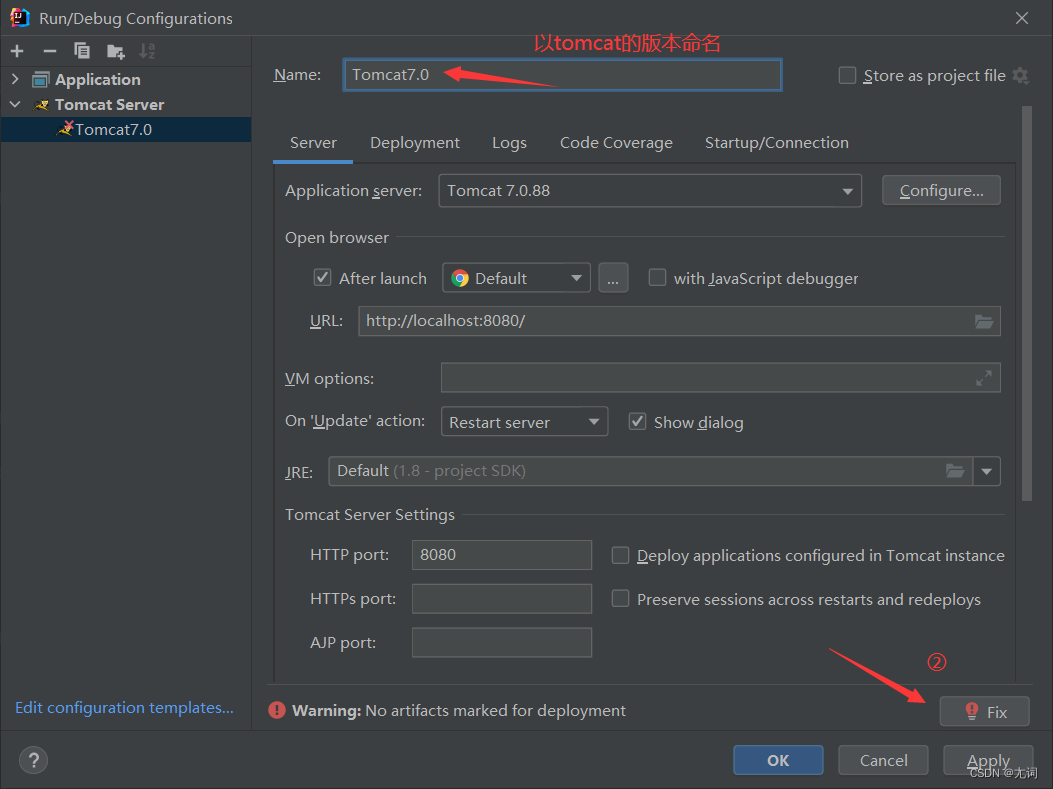Viewport: 1053px width, 789px height.
Task: Switch to the Server tab
Action: pyautogui.click(x=313, y=143)
